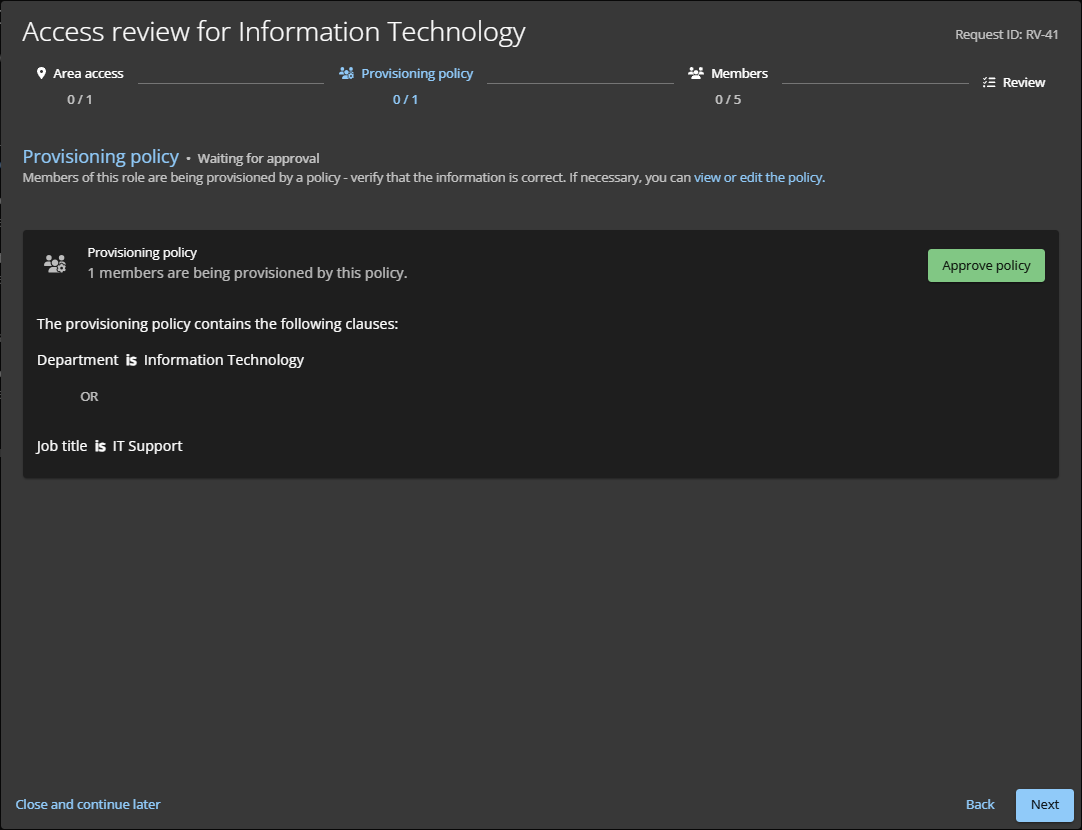
Task: Switch to the Members step
Action: (739, 74)
